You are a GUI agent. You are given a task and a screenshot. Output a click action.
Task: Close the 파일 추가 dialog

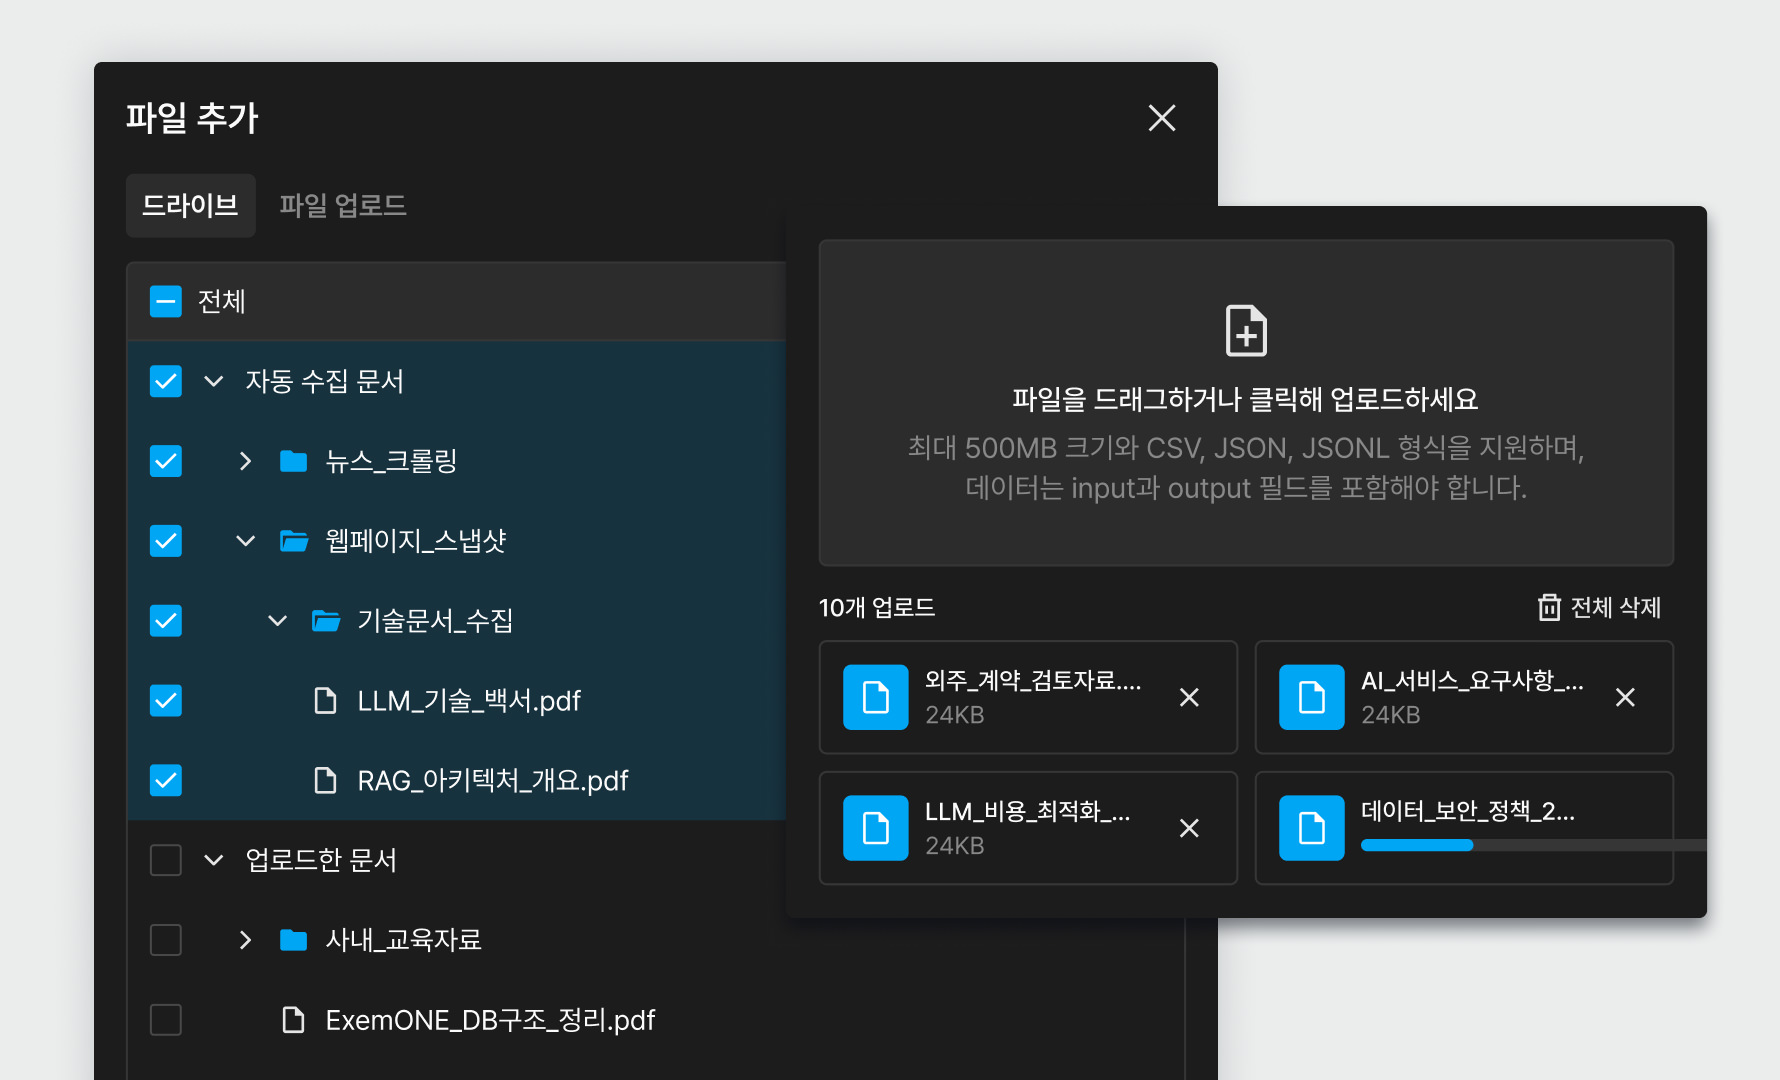1161,118
